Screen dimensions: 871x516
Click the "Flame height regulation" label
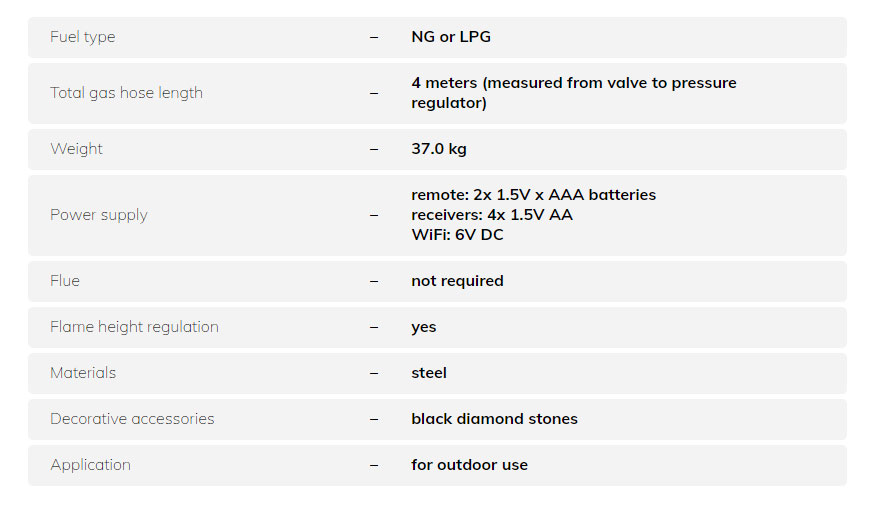click(x=134, y=327)
